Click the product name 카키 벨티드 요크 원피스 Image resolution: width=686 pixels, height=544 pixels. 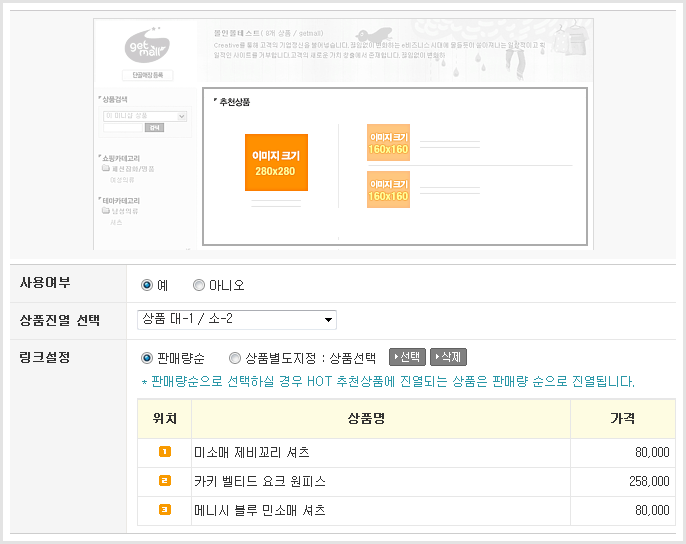[x=260, y=482]
